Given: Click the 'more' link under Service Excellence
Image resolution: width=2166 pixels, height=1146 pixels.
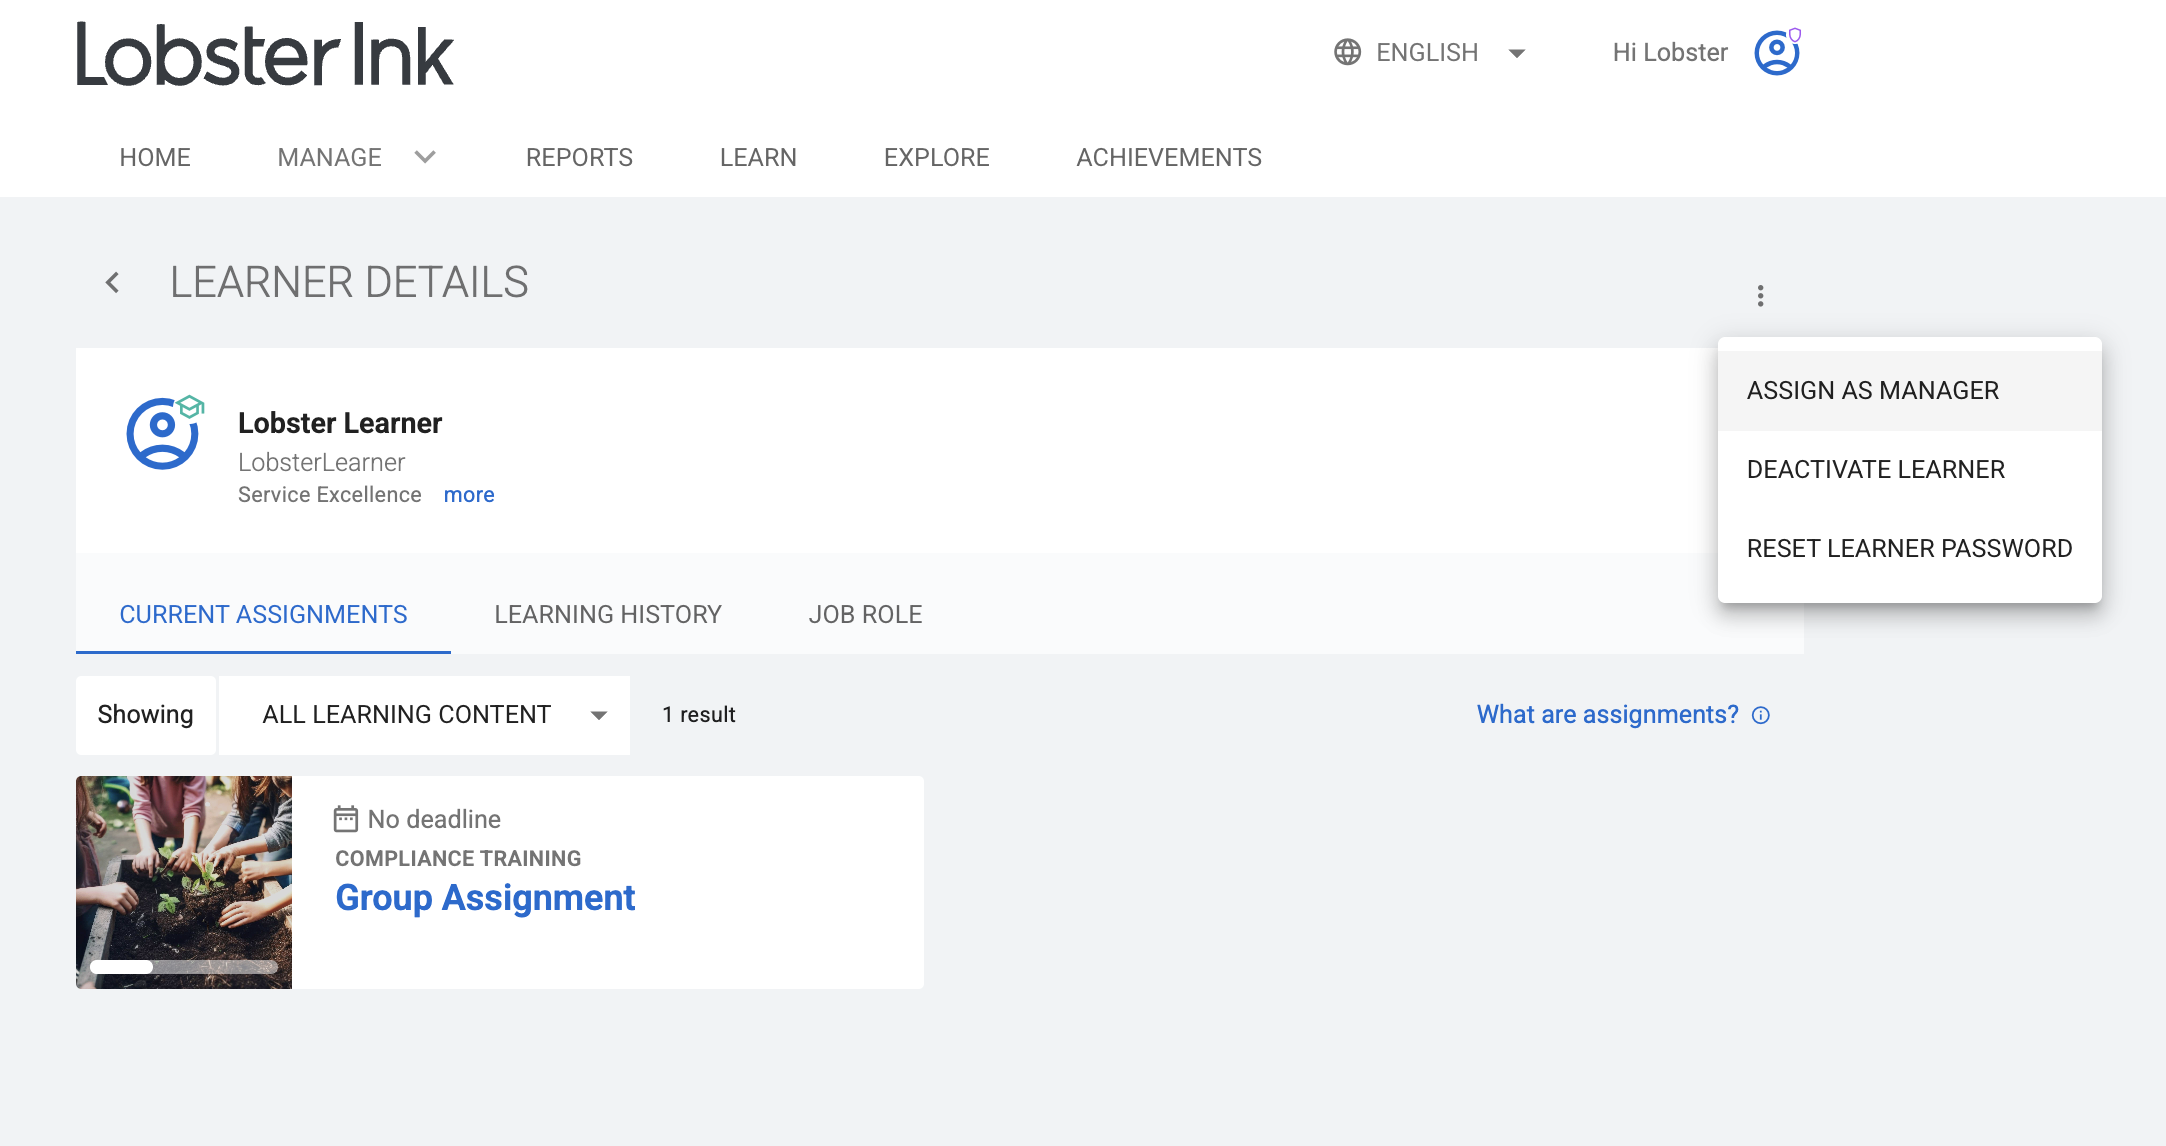Looking at the screenshot, I should click(469, 495).
